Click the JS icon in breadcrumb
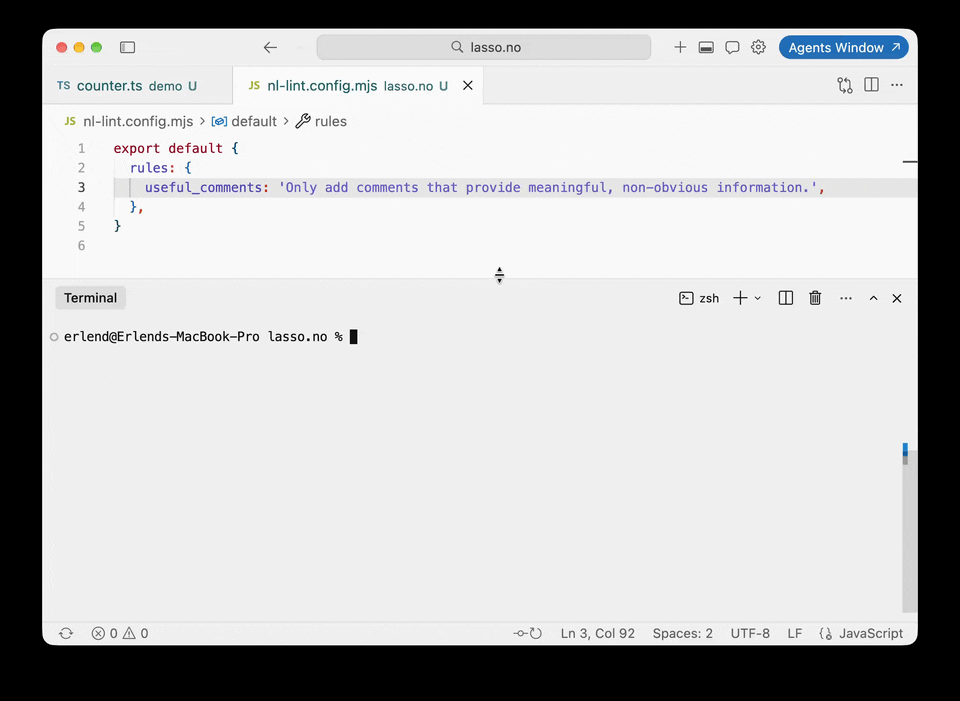This screenshot has height=701, width=960. tap(70, 121)
